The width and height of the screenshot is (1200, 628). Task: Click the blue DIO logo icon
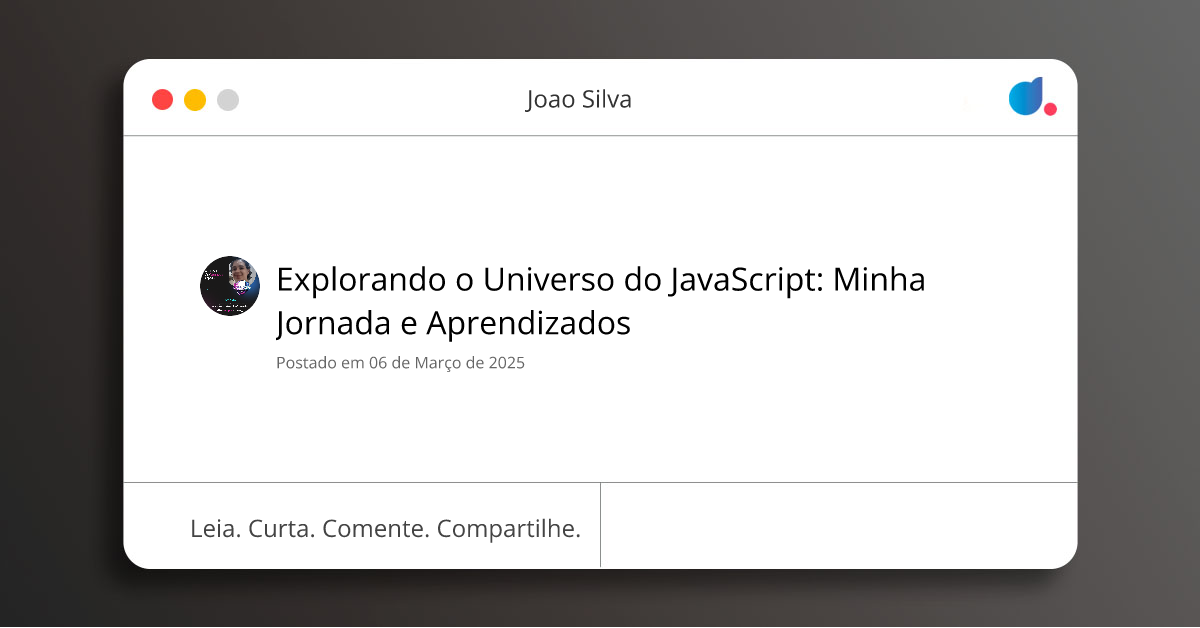pyautogui.click(x=1026, y=96)
